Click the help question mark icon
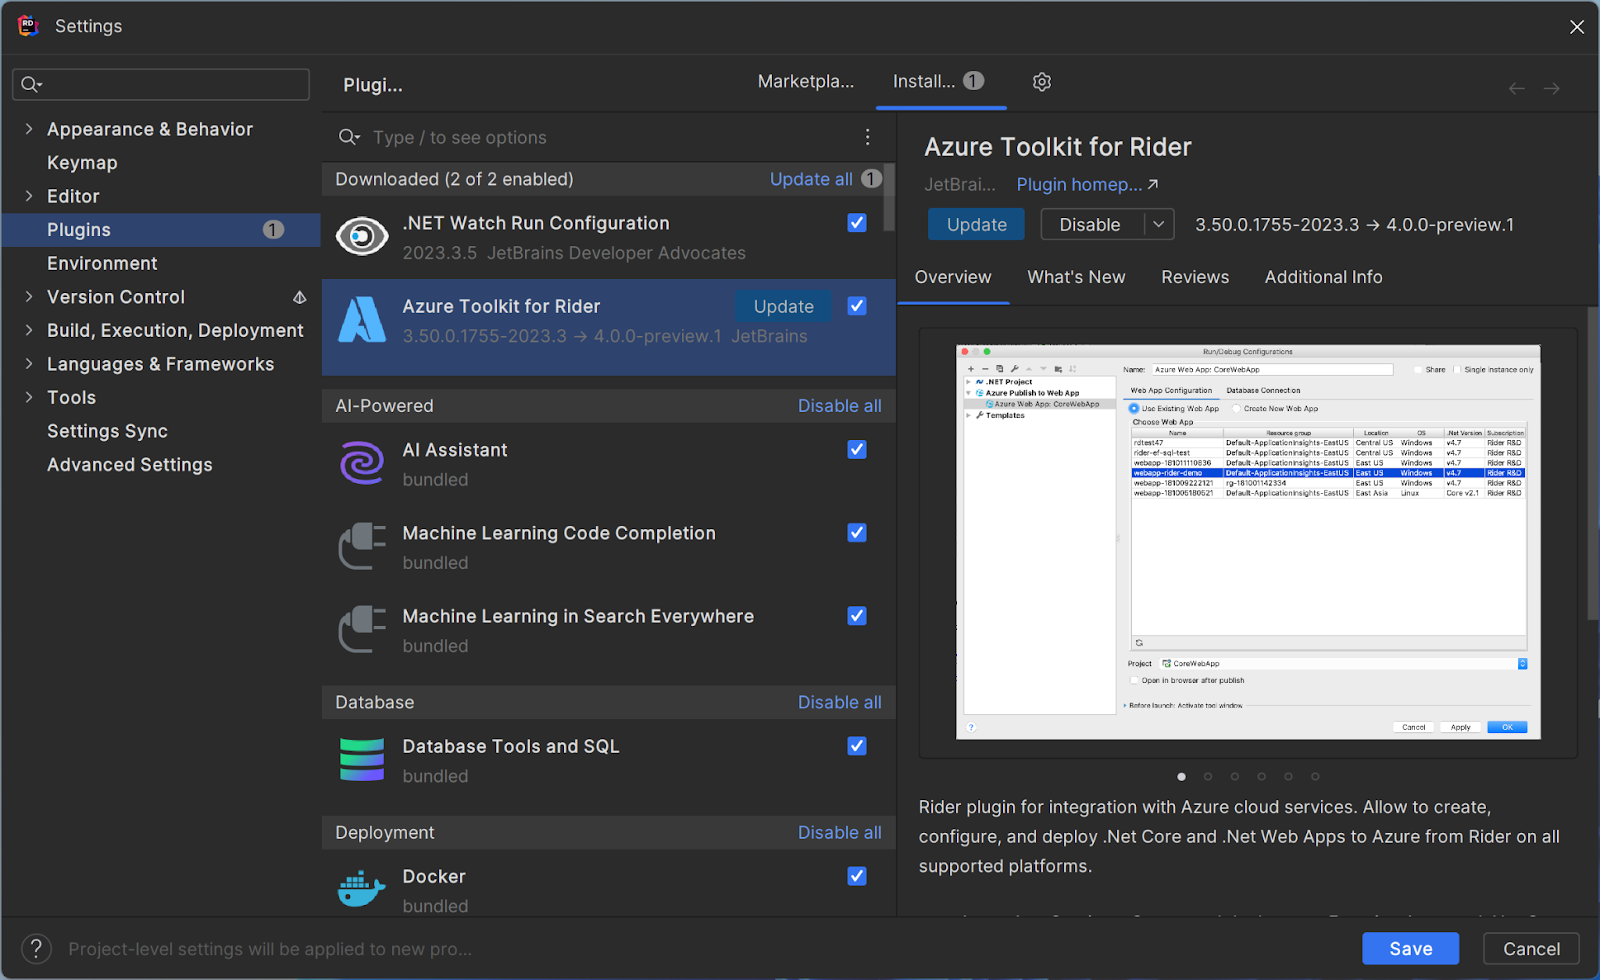This screenshot has width=1600, height=980. click(36, 948)
